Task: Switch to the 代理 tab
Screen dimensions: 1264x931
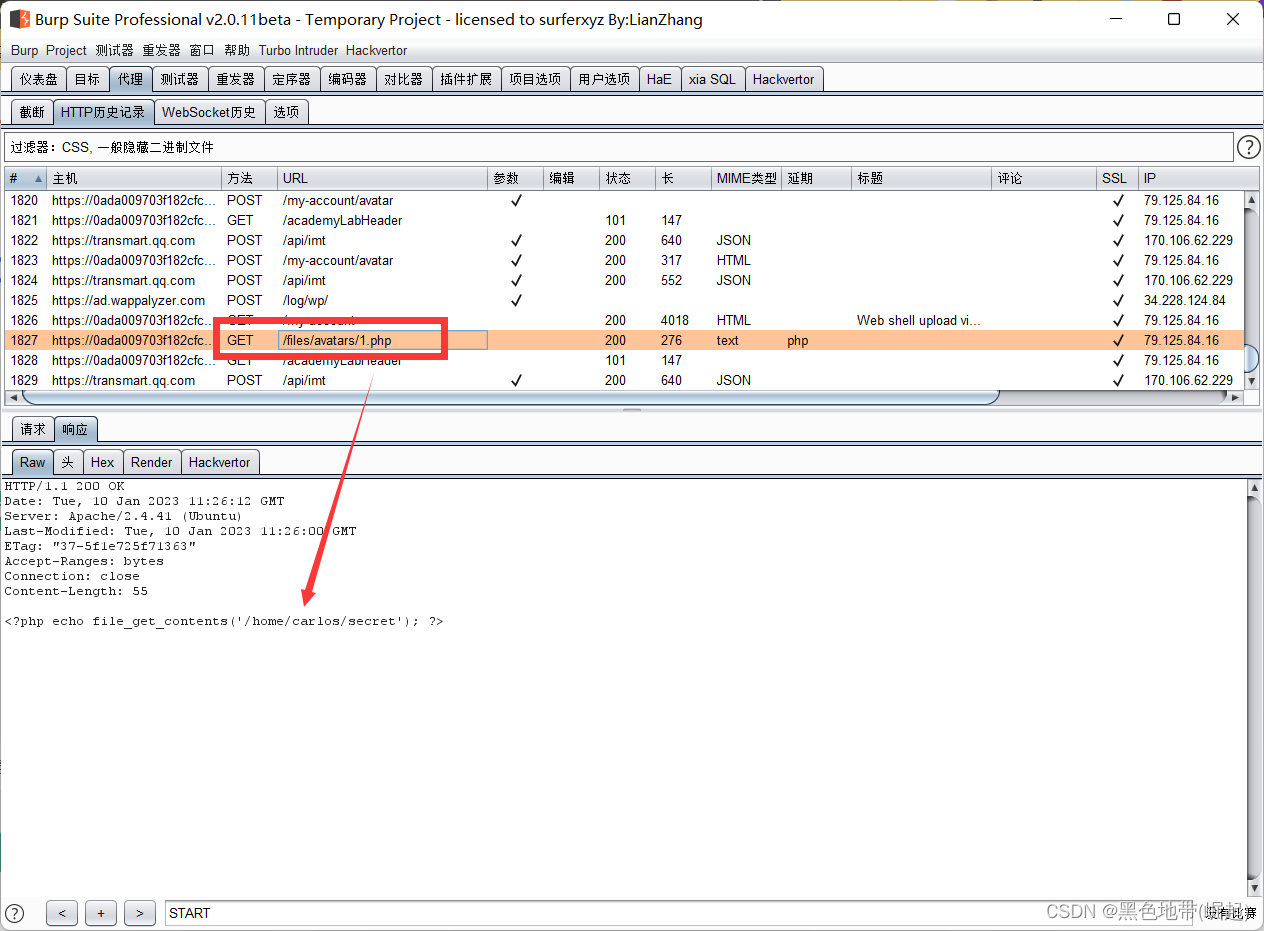Action: pos(130,79)
